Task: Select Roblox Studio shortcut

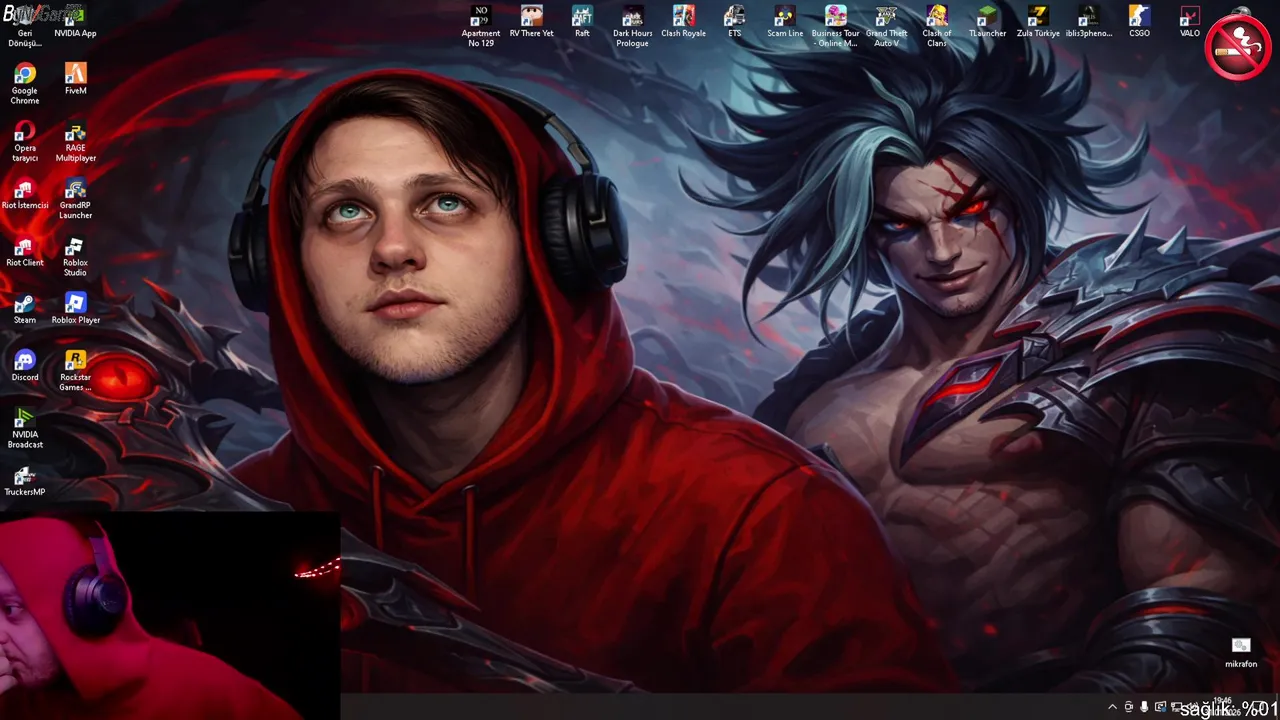Action: 75,256
